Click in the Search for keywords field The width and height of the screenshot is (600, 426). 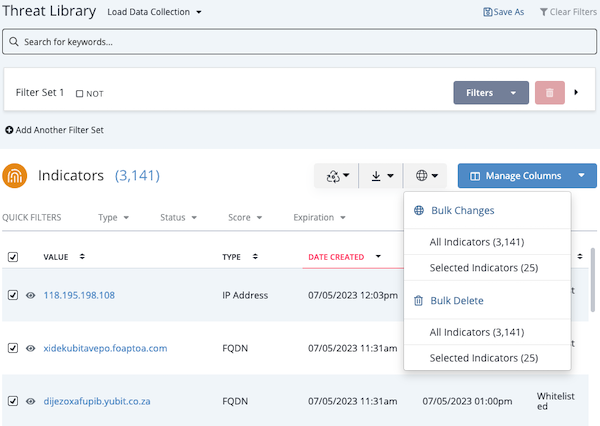coord(299,41)
